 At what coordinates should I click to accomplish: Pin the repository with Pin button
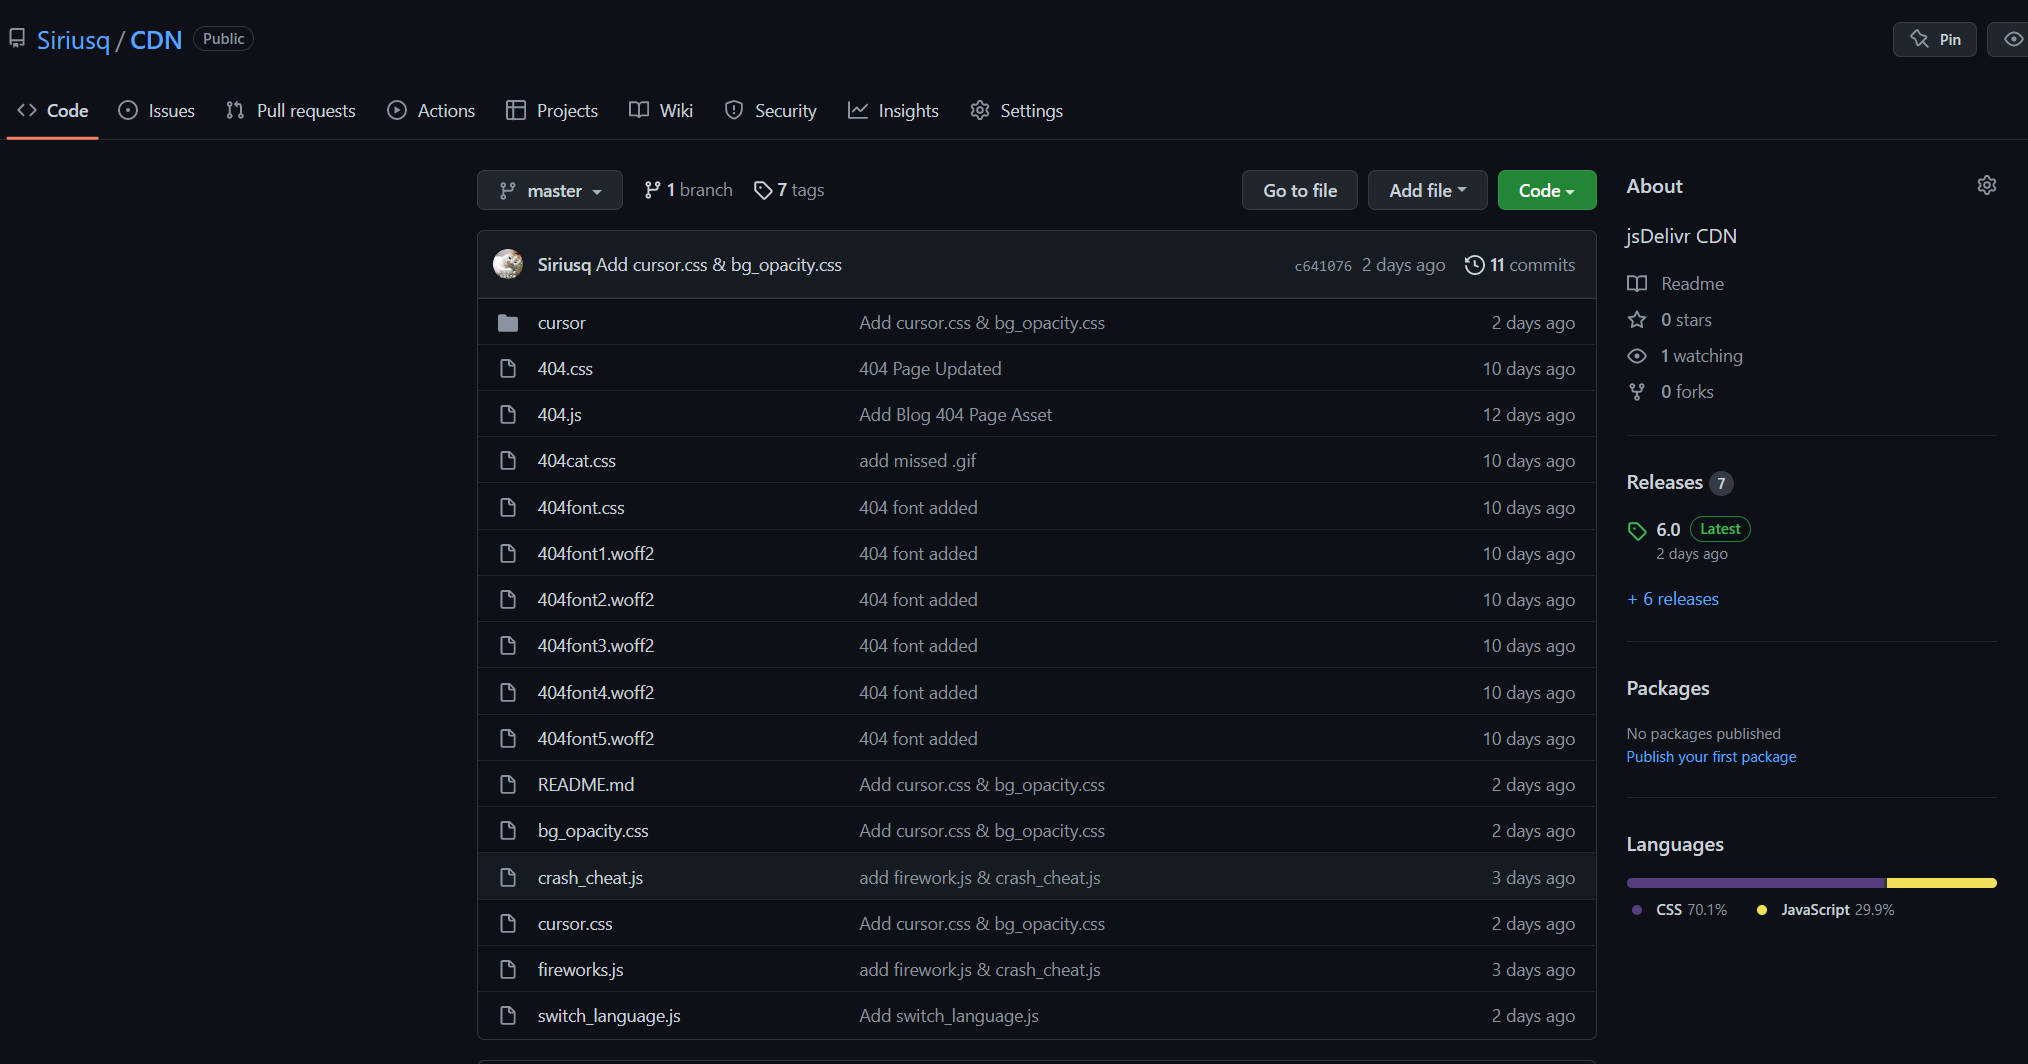tap(1934, 40)
